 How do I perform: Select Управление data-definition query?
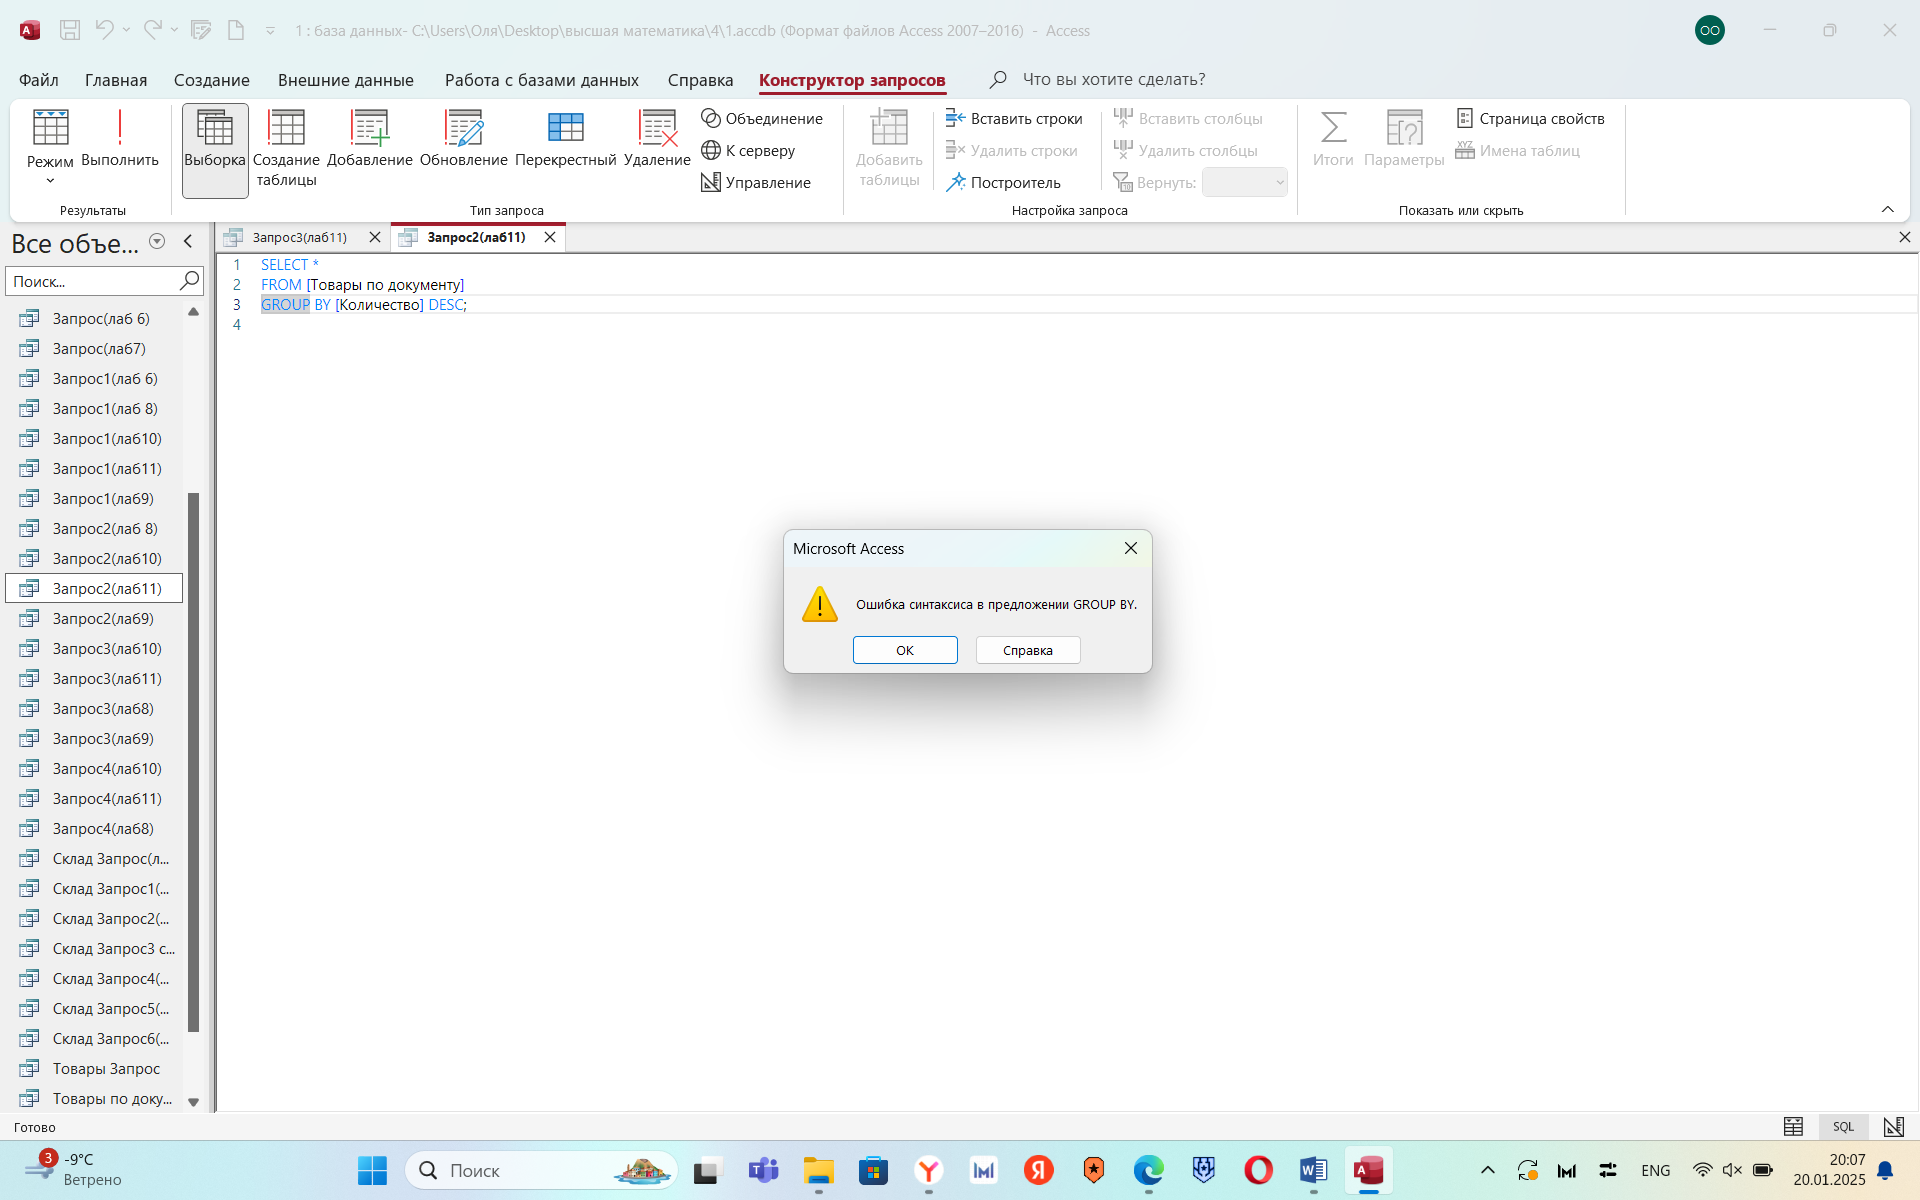click(756, 182)
